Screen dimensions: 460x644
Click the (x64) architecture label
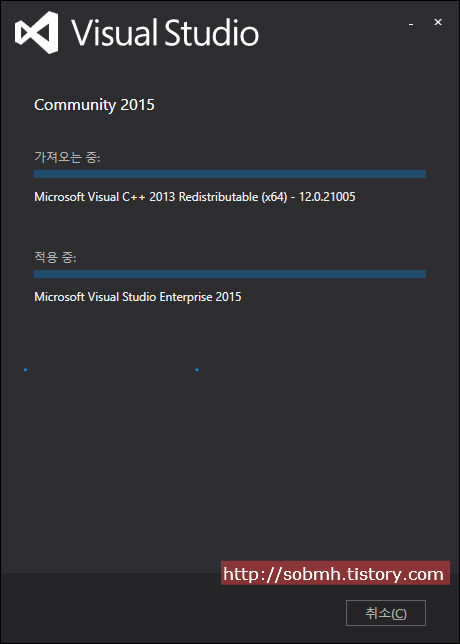274,197
